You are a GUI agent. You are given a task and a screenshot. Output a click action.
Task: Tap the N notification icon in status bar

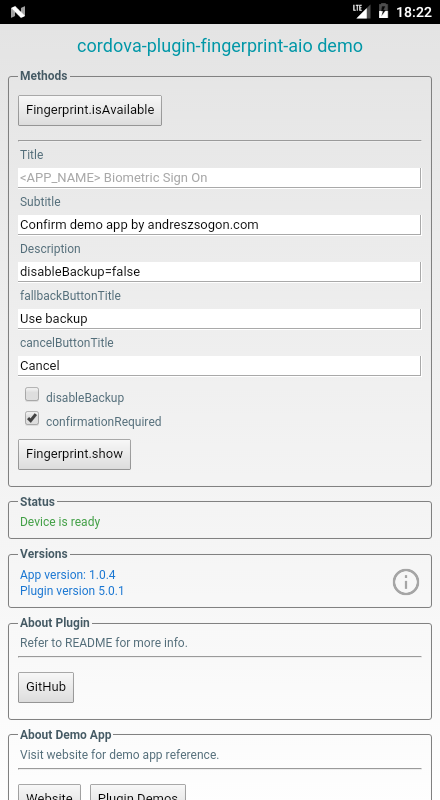[x=17, y=12]
